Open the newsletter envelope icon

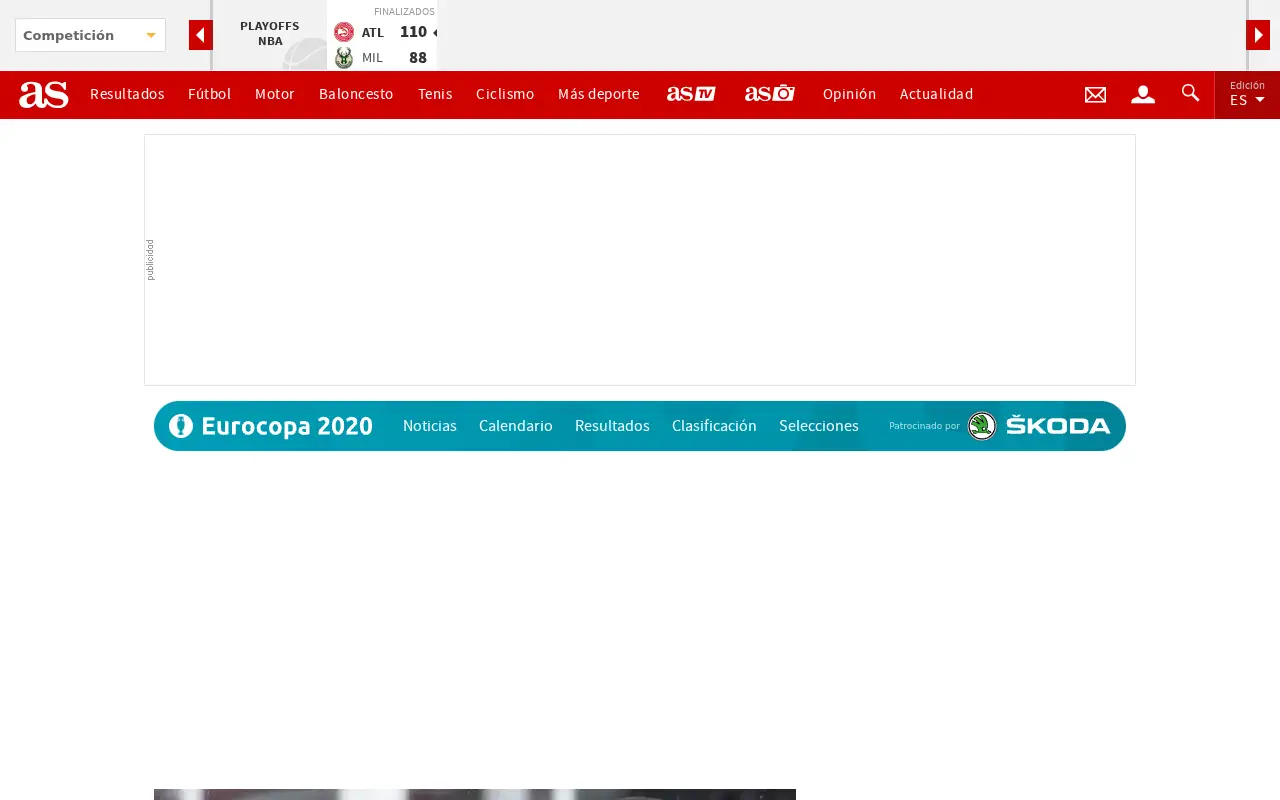point(1095,95)
